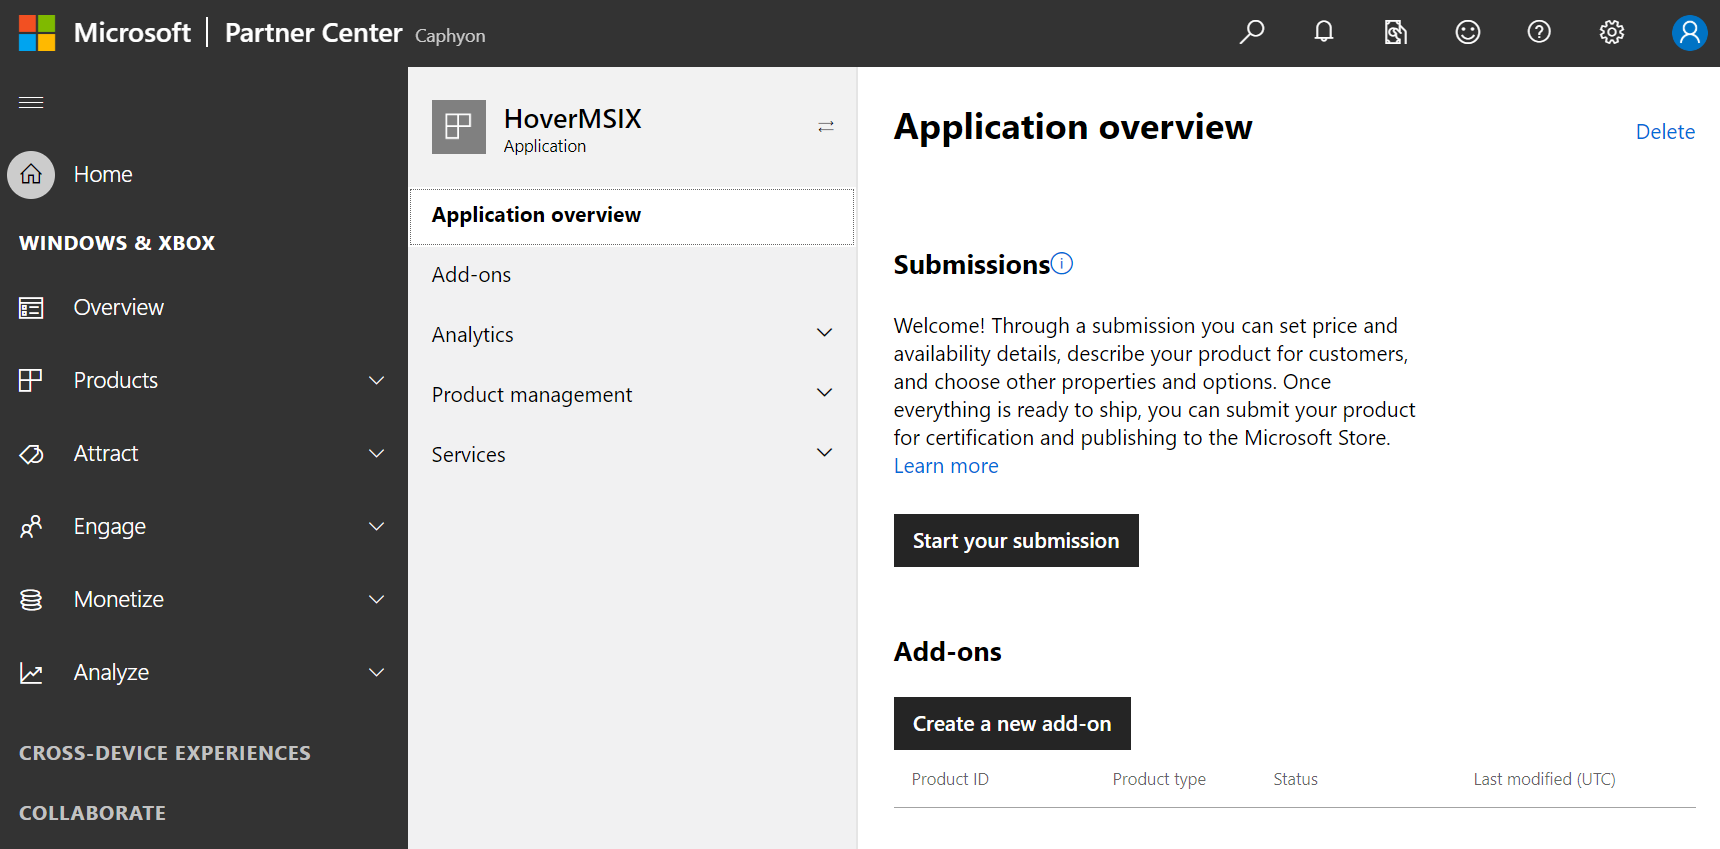1720x849 pixels.
Task: Click the Products label in sidebar
Action: click(116, 380)
